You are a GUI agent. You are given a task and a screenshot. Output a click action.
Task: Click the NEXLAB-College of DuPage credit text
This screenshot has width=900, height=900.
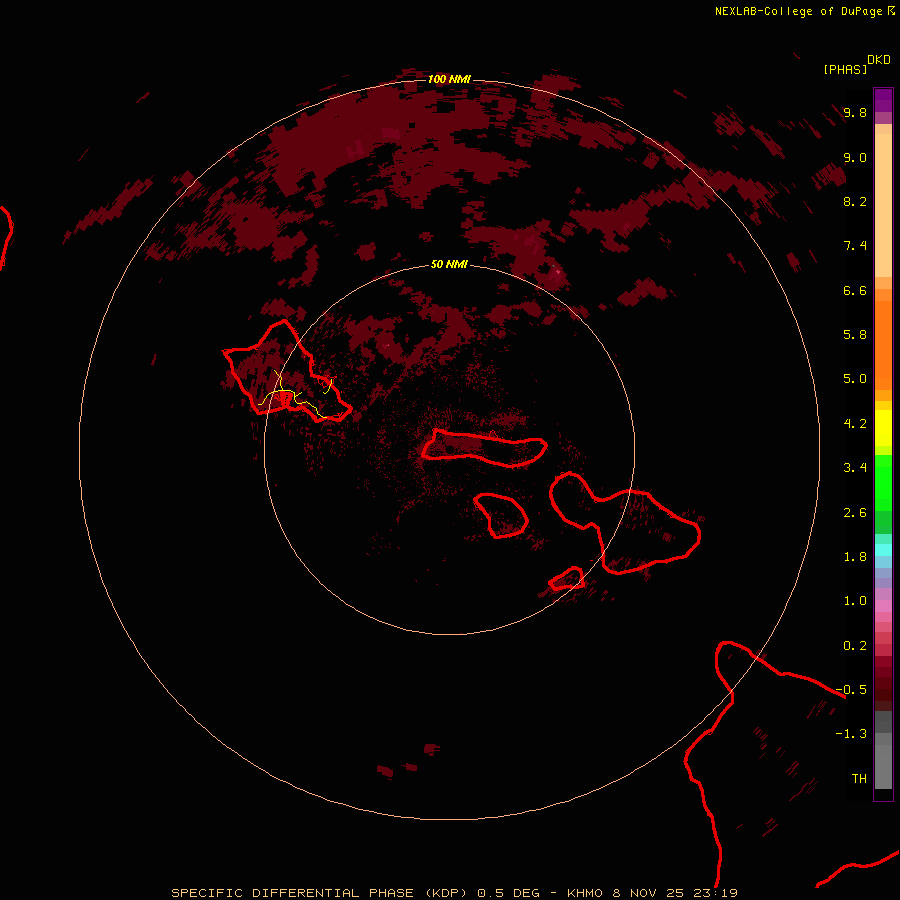798,11
